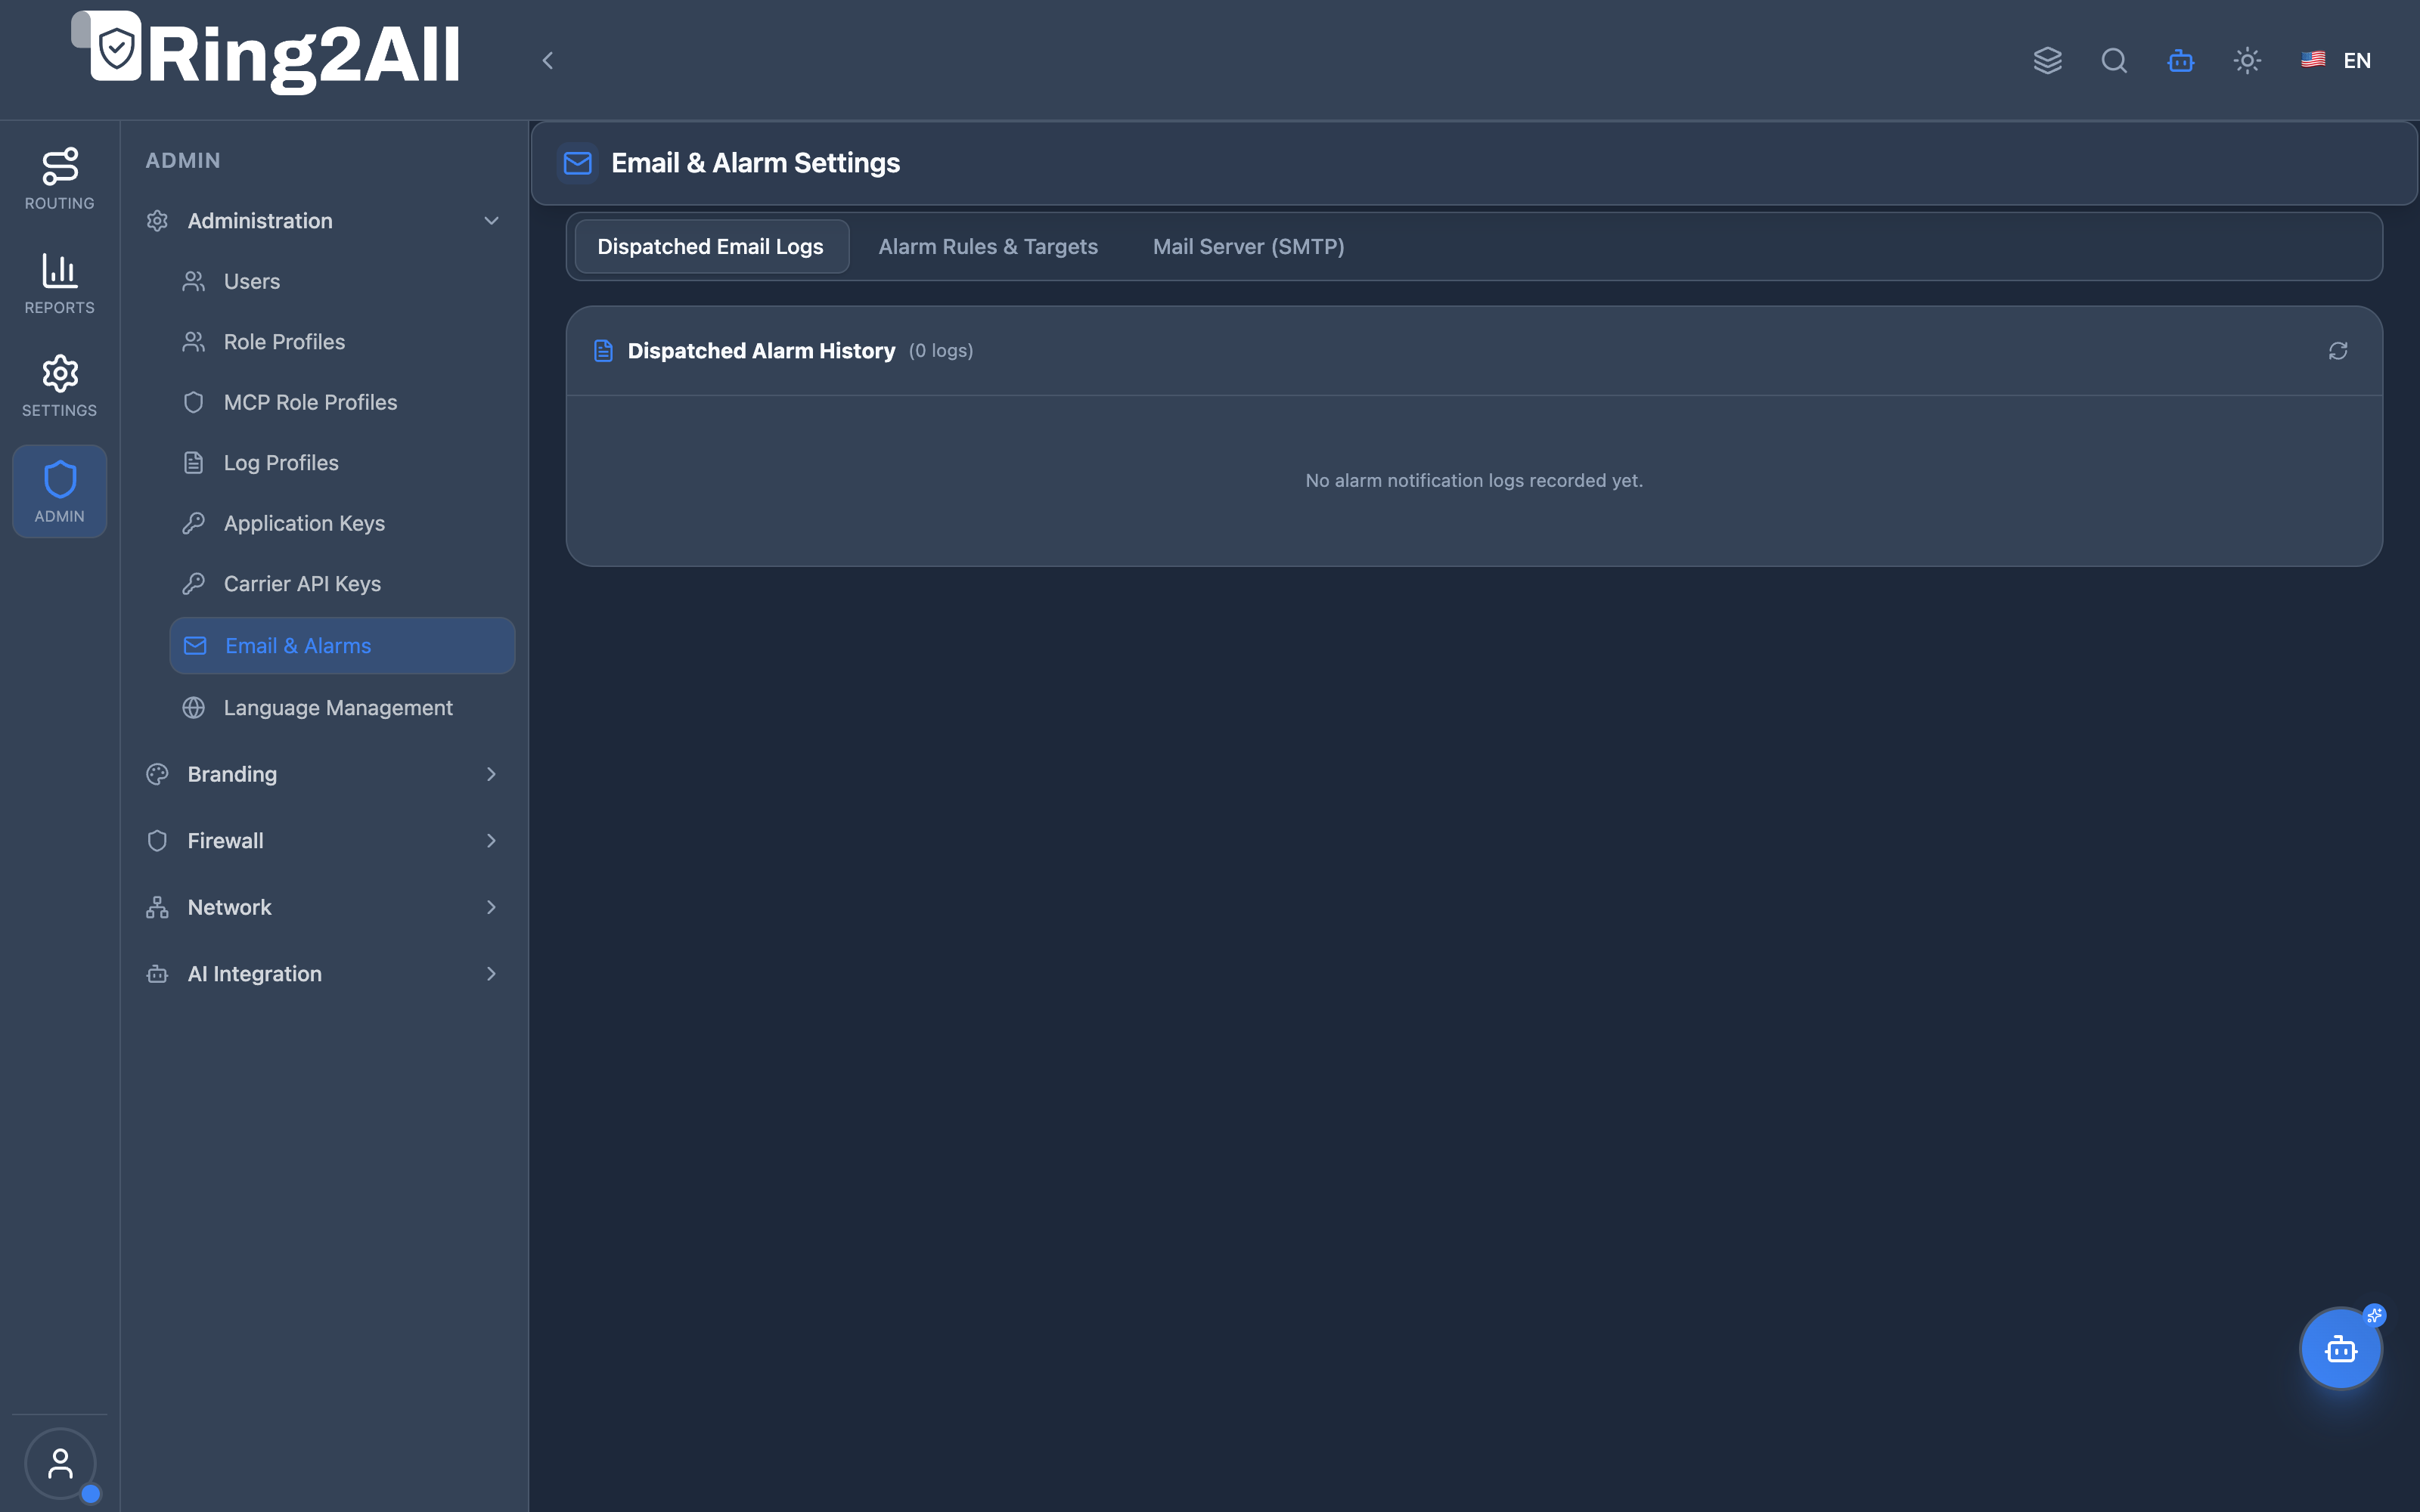2420x1512 pixels.
Task: Click the Carrier API Keys key icon
Action: click(194, 584)
